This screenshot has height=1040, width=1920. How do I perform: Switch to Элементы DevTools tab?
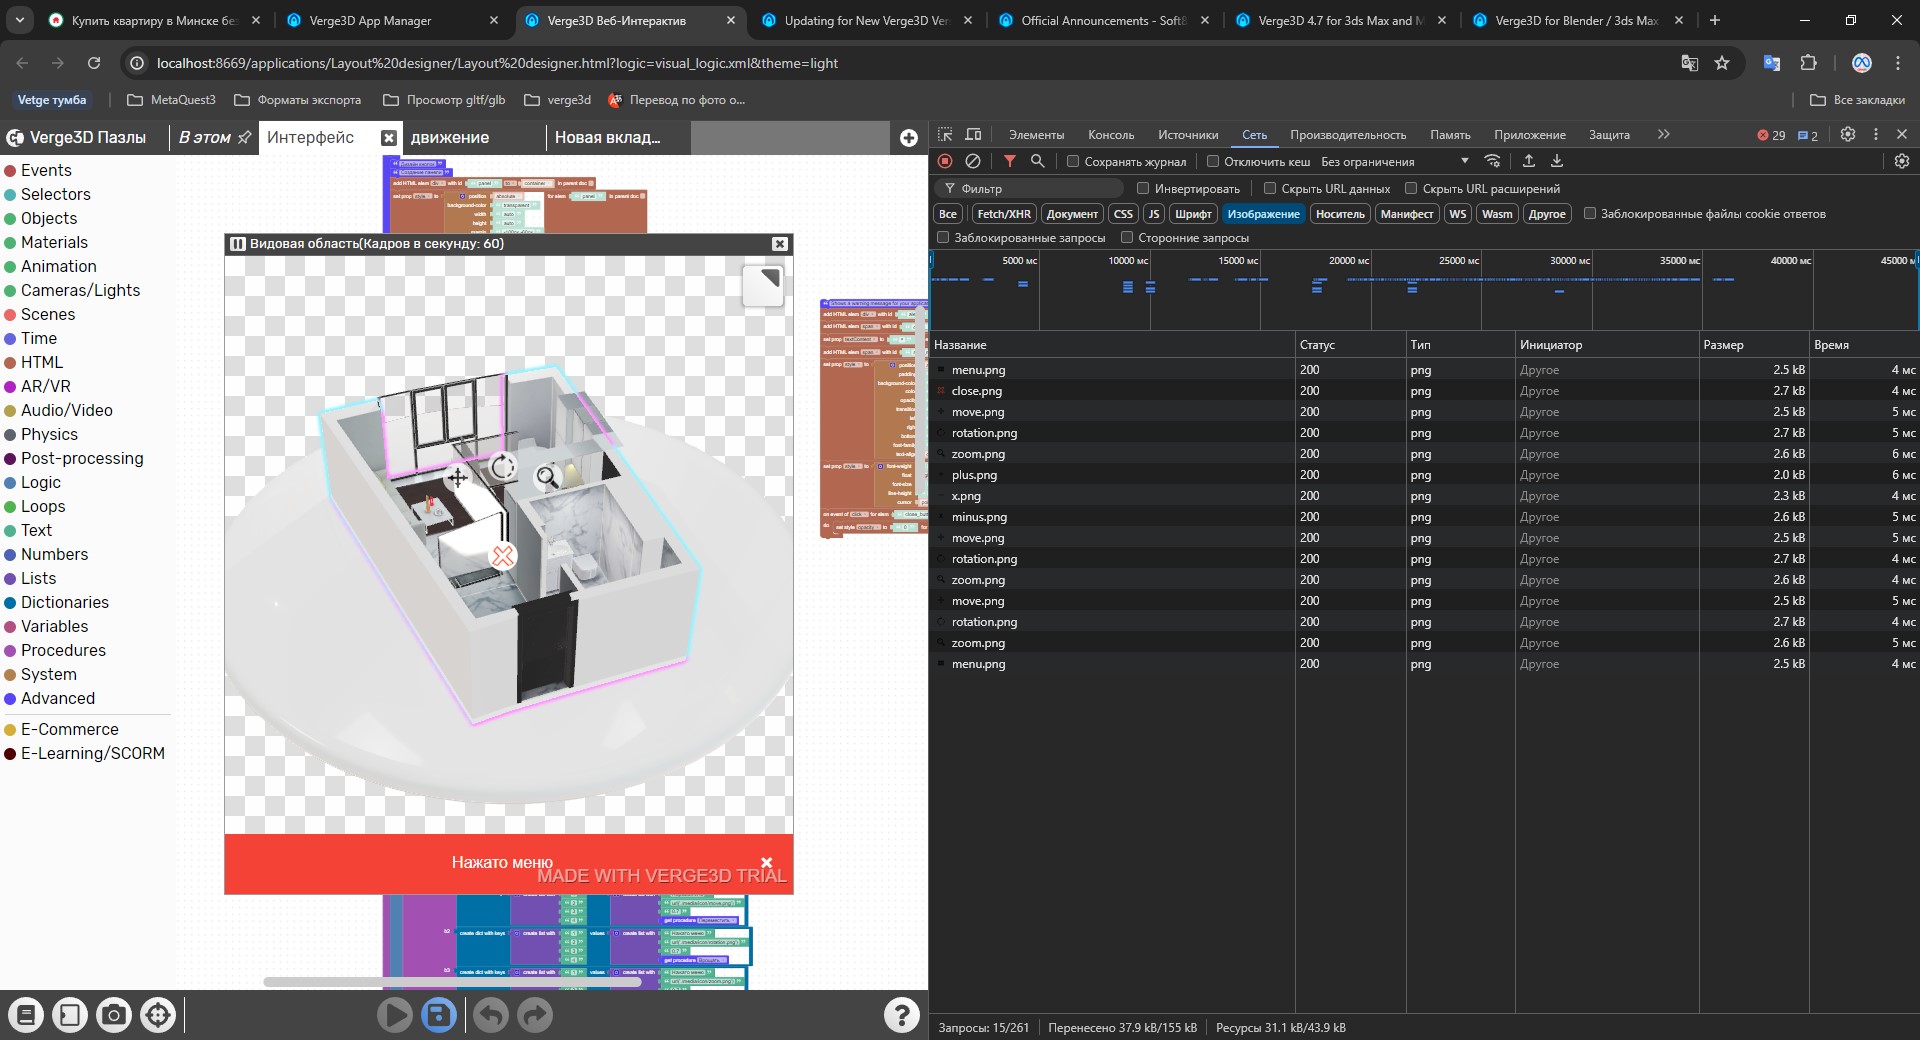[x=1036, y=134]
